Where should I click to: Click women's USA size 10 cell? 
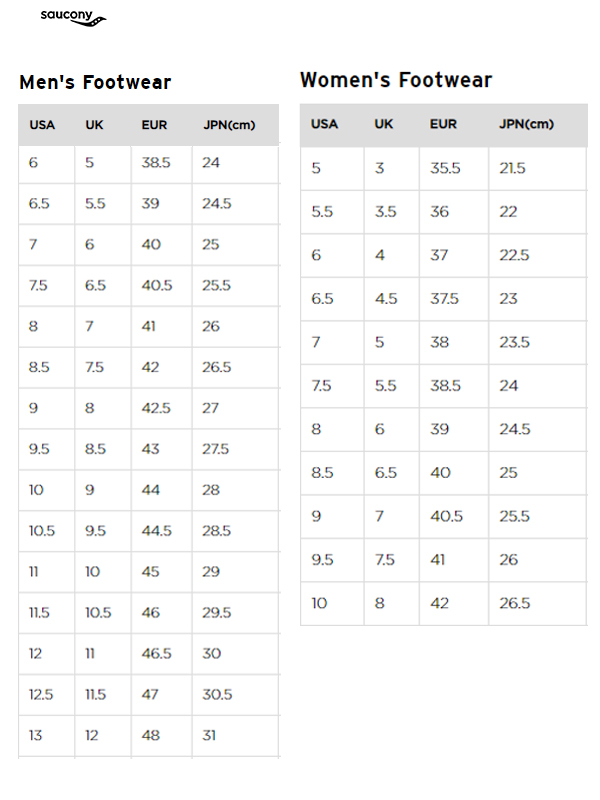pyautogui.click(x=319, y=603)
